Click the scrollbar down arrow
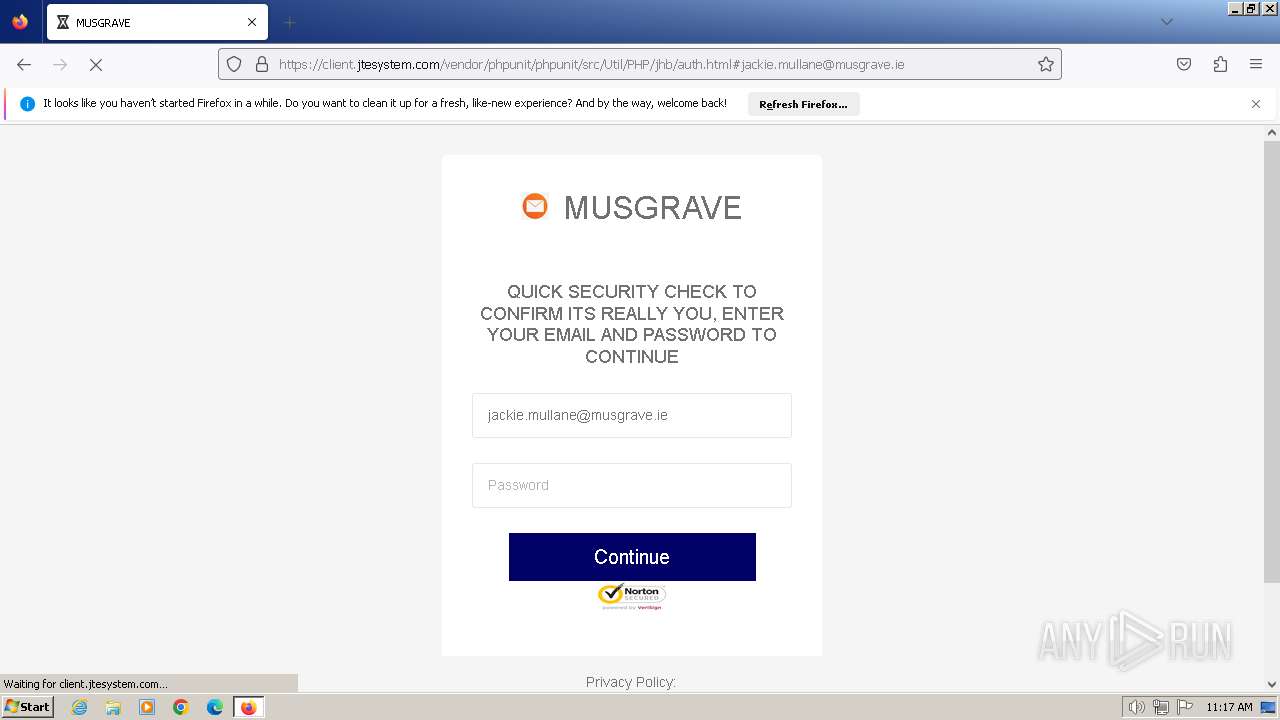1280x720 pixels. pyautogui.click(x=1272, y=685)
